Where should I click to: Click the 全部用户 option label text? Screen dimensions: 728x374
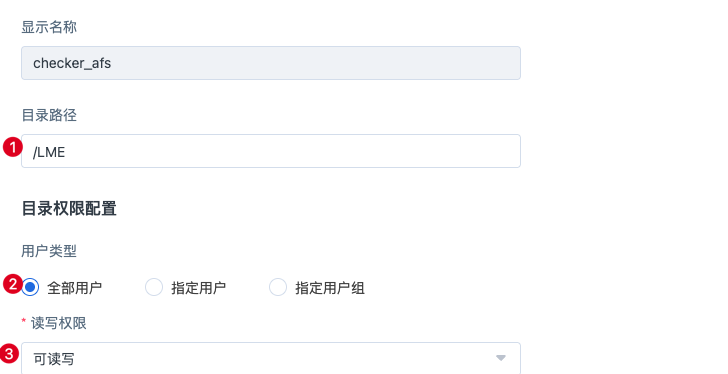[74, 288]
